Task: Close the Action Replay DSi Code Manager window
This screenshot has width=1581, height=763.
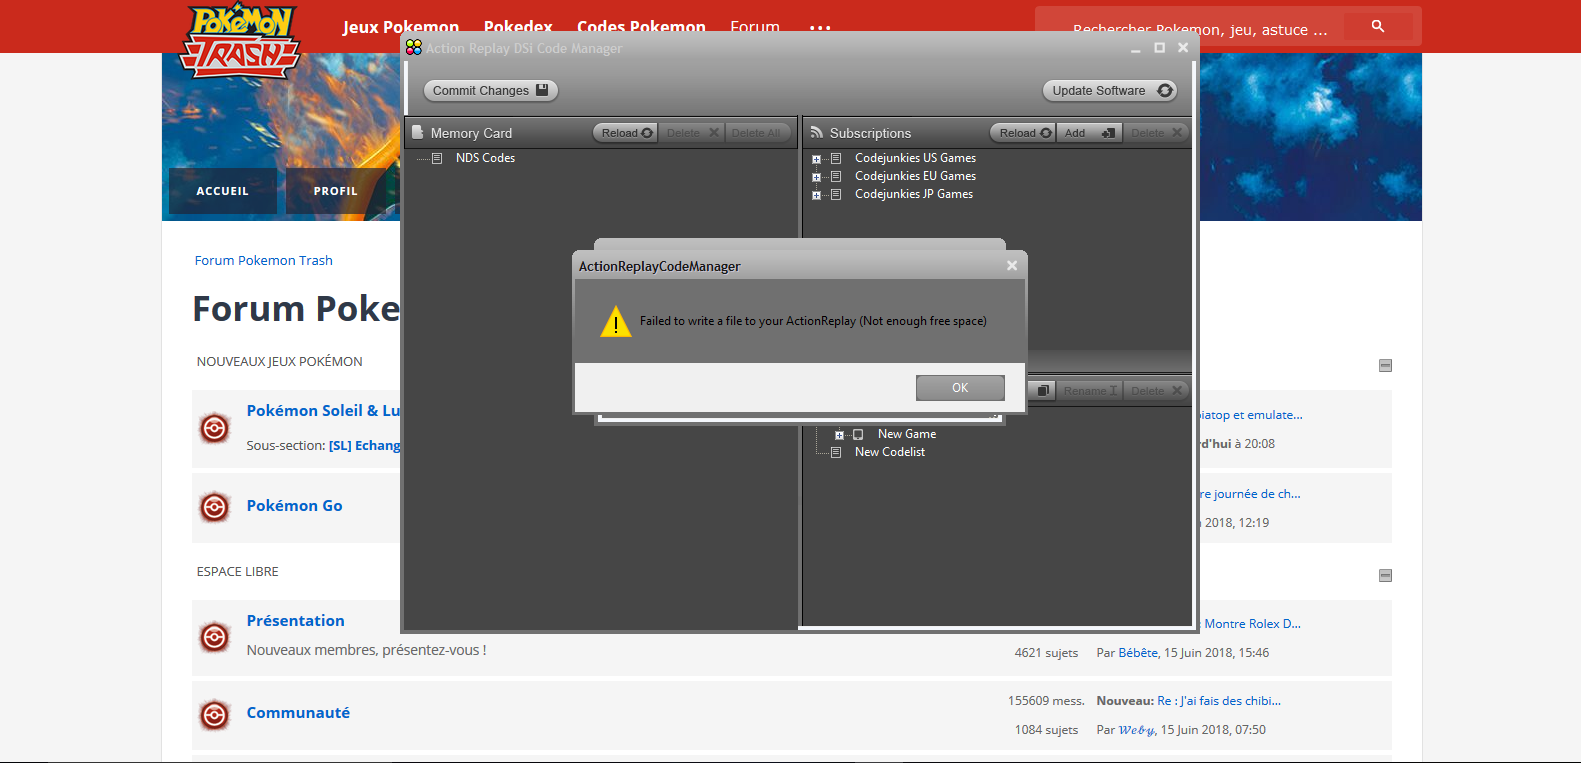Action: click(1183, 47)
